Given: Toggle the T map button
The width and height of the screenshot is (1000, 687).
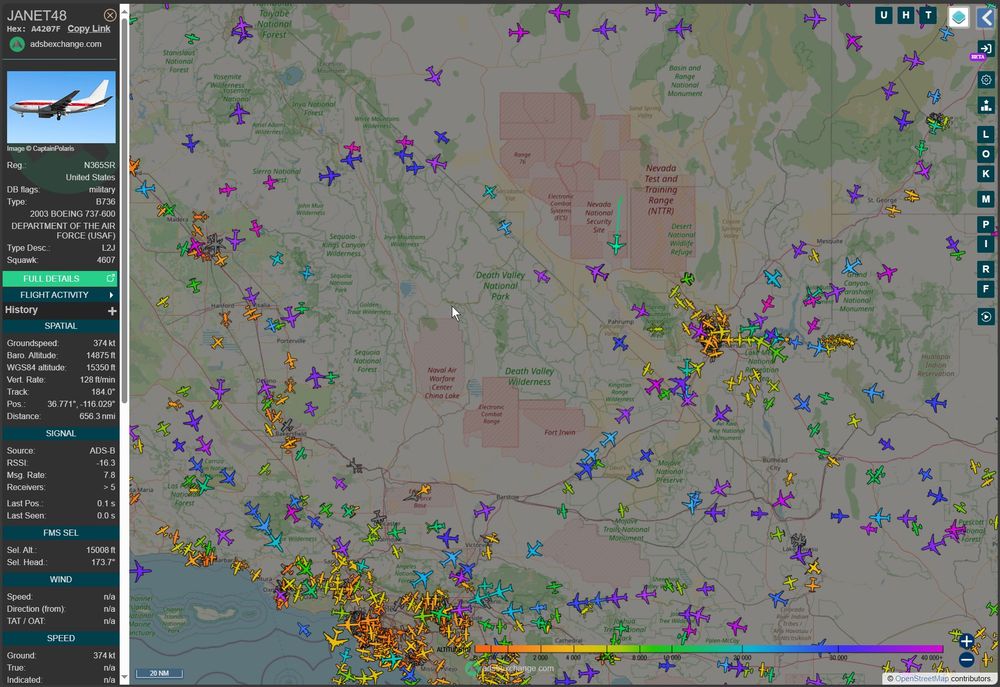Looking at the screenshot, I should pos(928,15).
